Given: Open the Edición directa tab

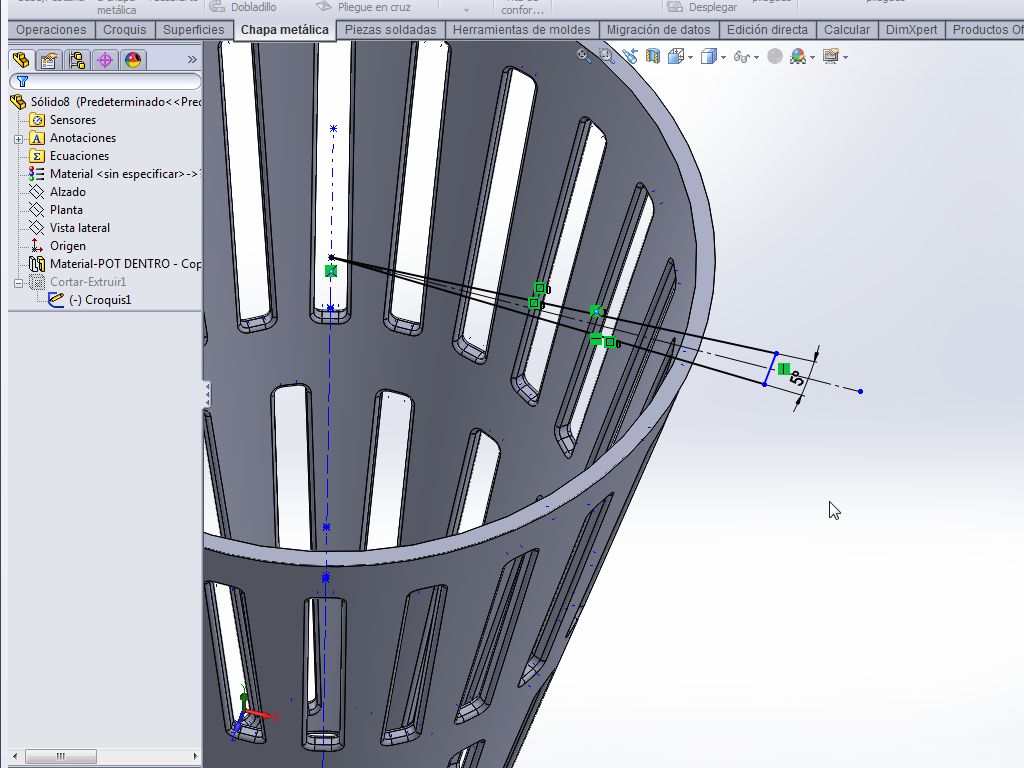Looking at the screenshot, I should point(767,30).
